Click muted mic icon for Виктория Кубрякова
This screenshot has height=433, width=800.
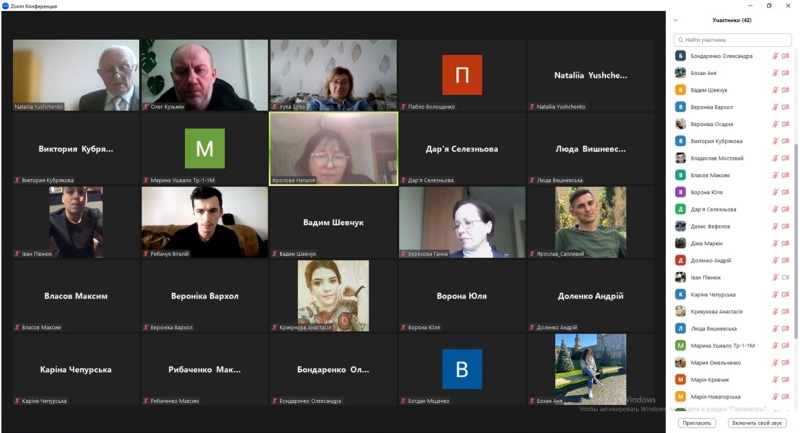pyautogui.click(x=775, y=141)
